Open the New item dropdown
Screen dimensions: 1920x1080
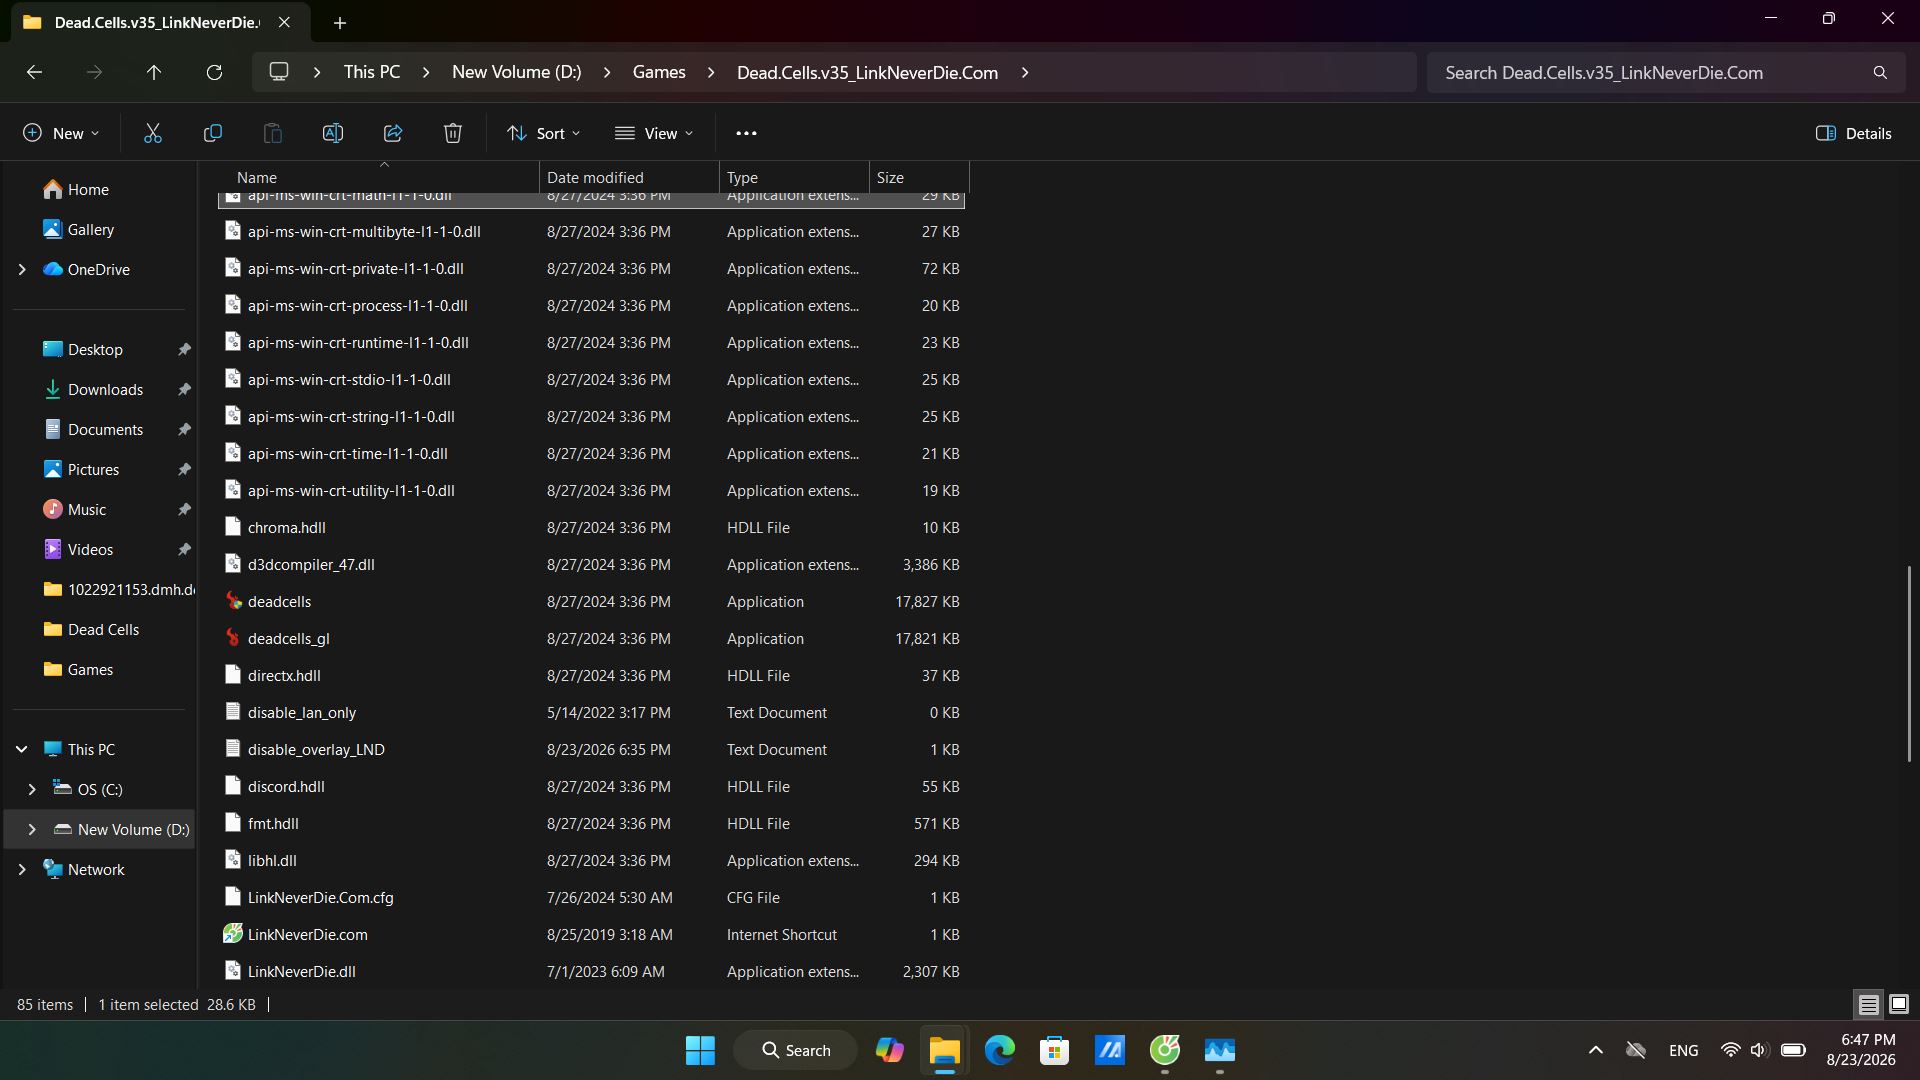61,133
